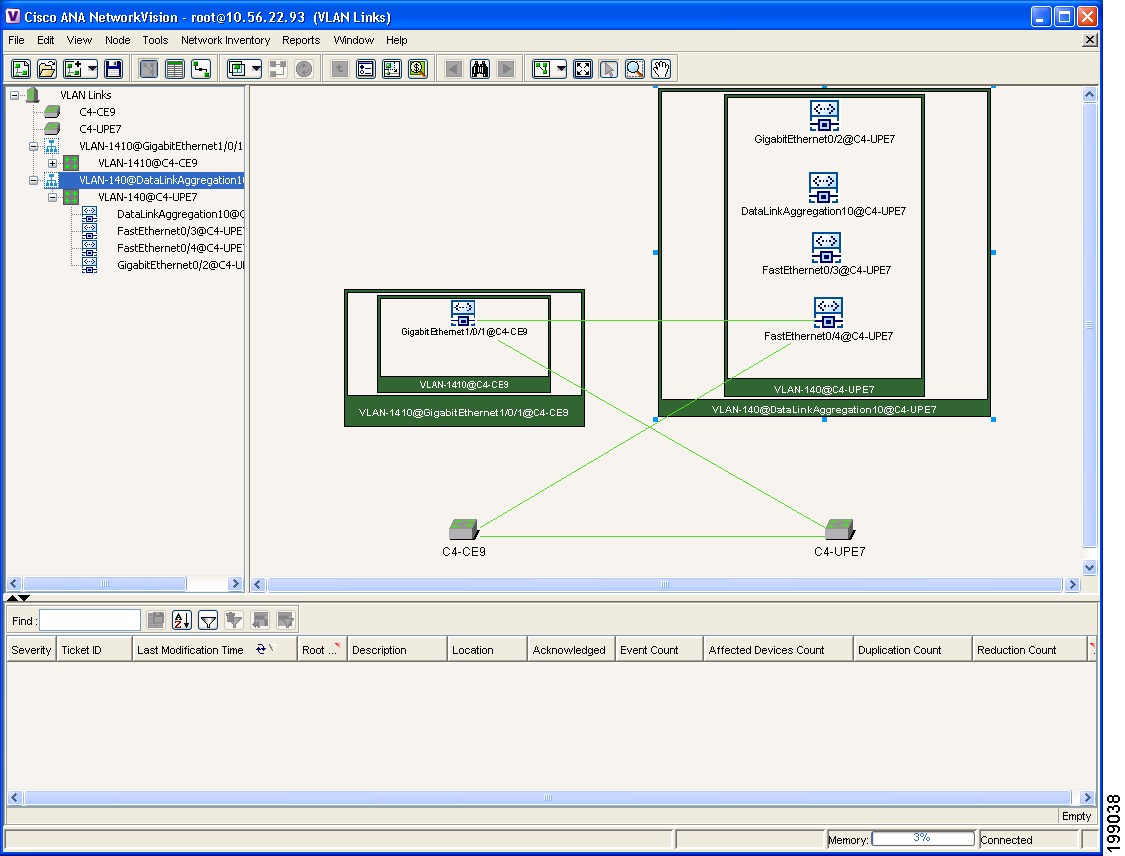Click the find next right arrow
The height and width of the screenshot is (856, 1125).
(506, 69)
